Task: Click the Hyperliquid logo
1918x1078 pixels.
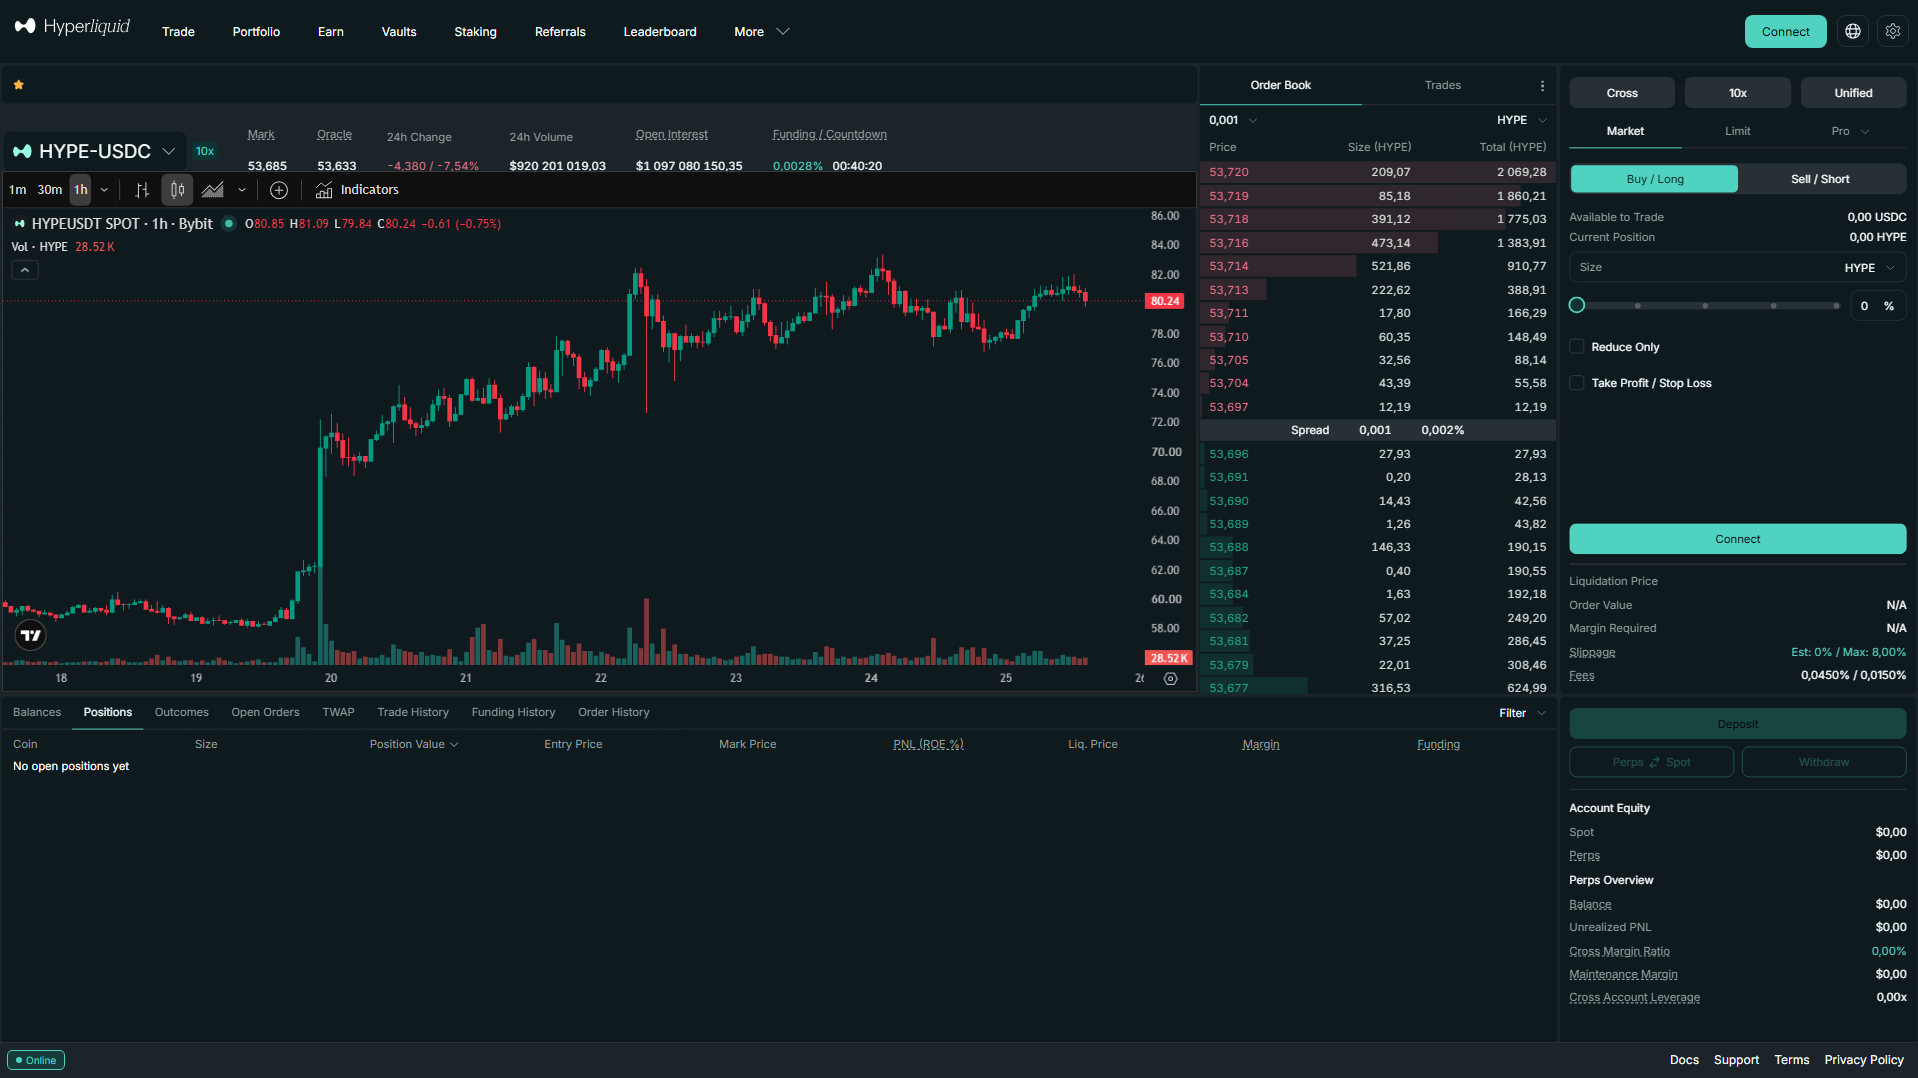Action: click(72, 27)
